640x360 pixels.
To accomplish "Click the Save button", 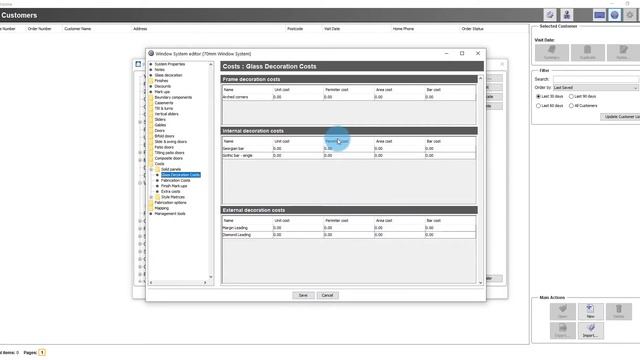I will 303,295.
